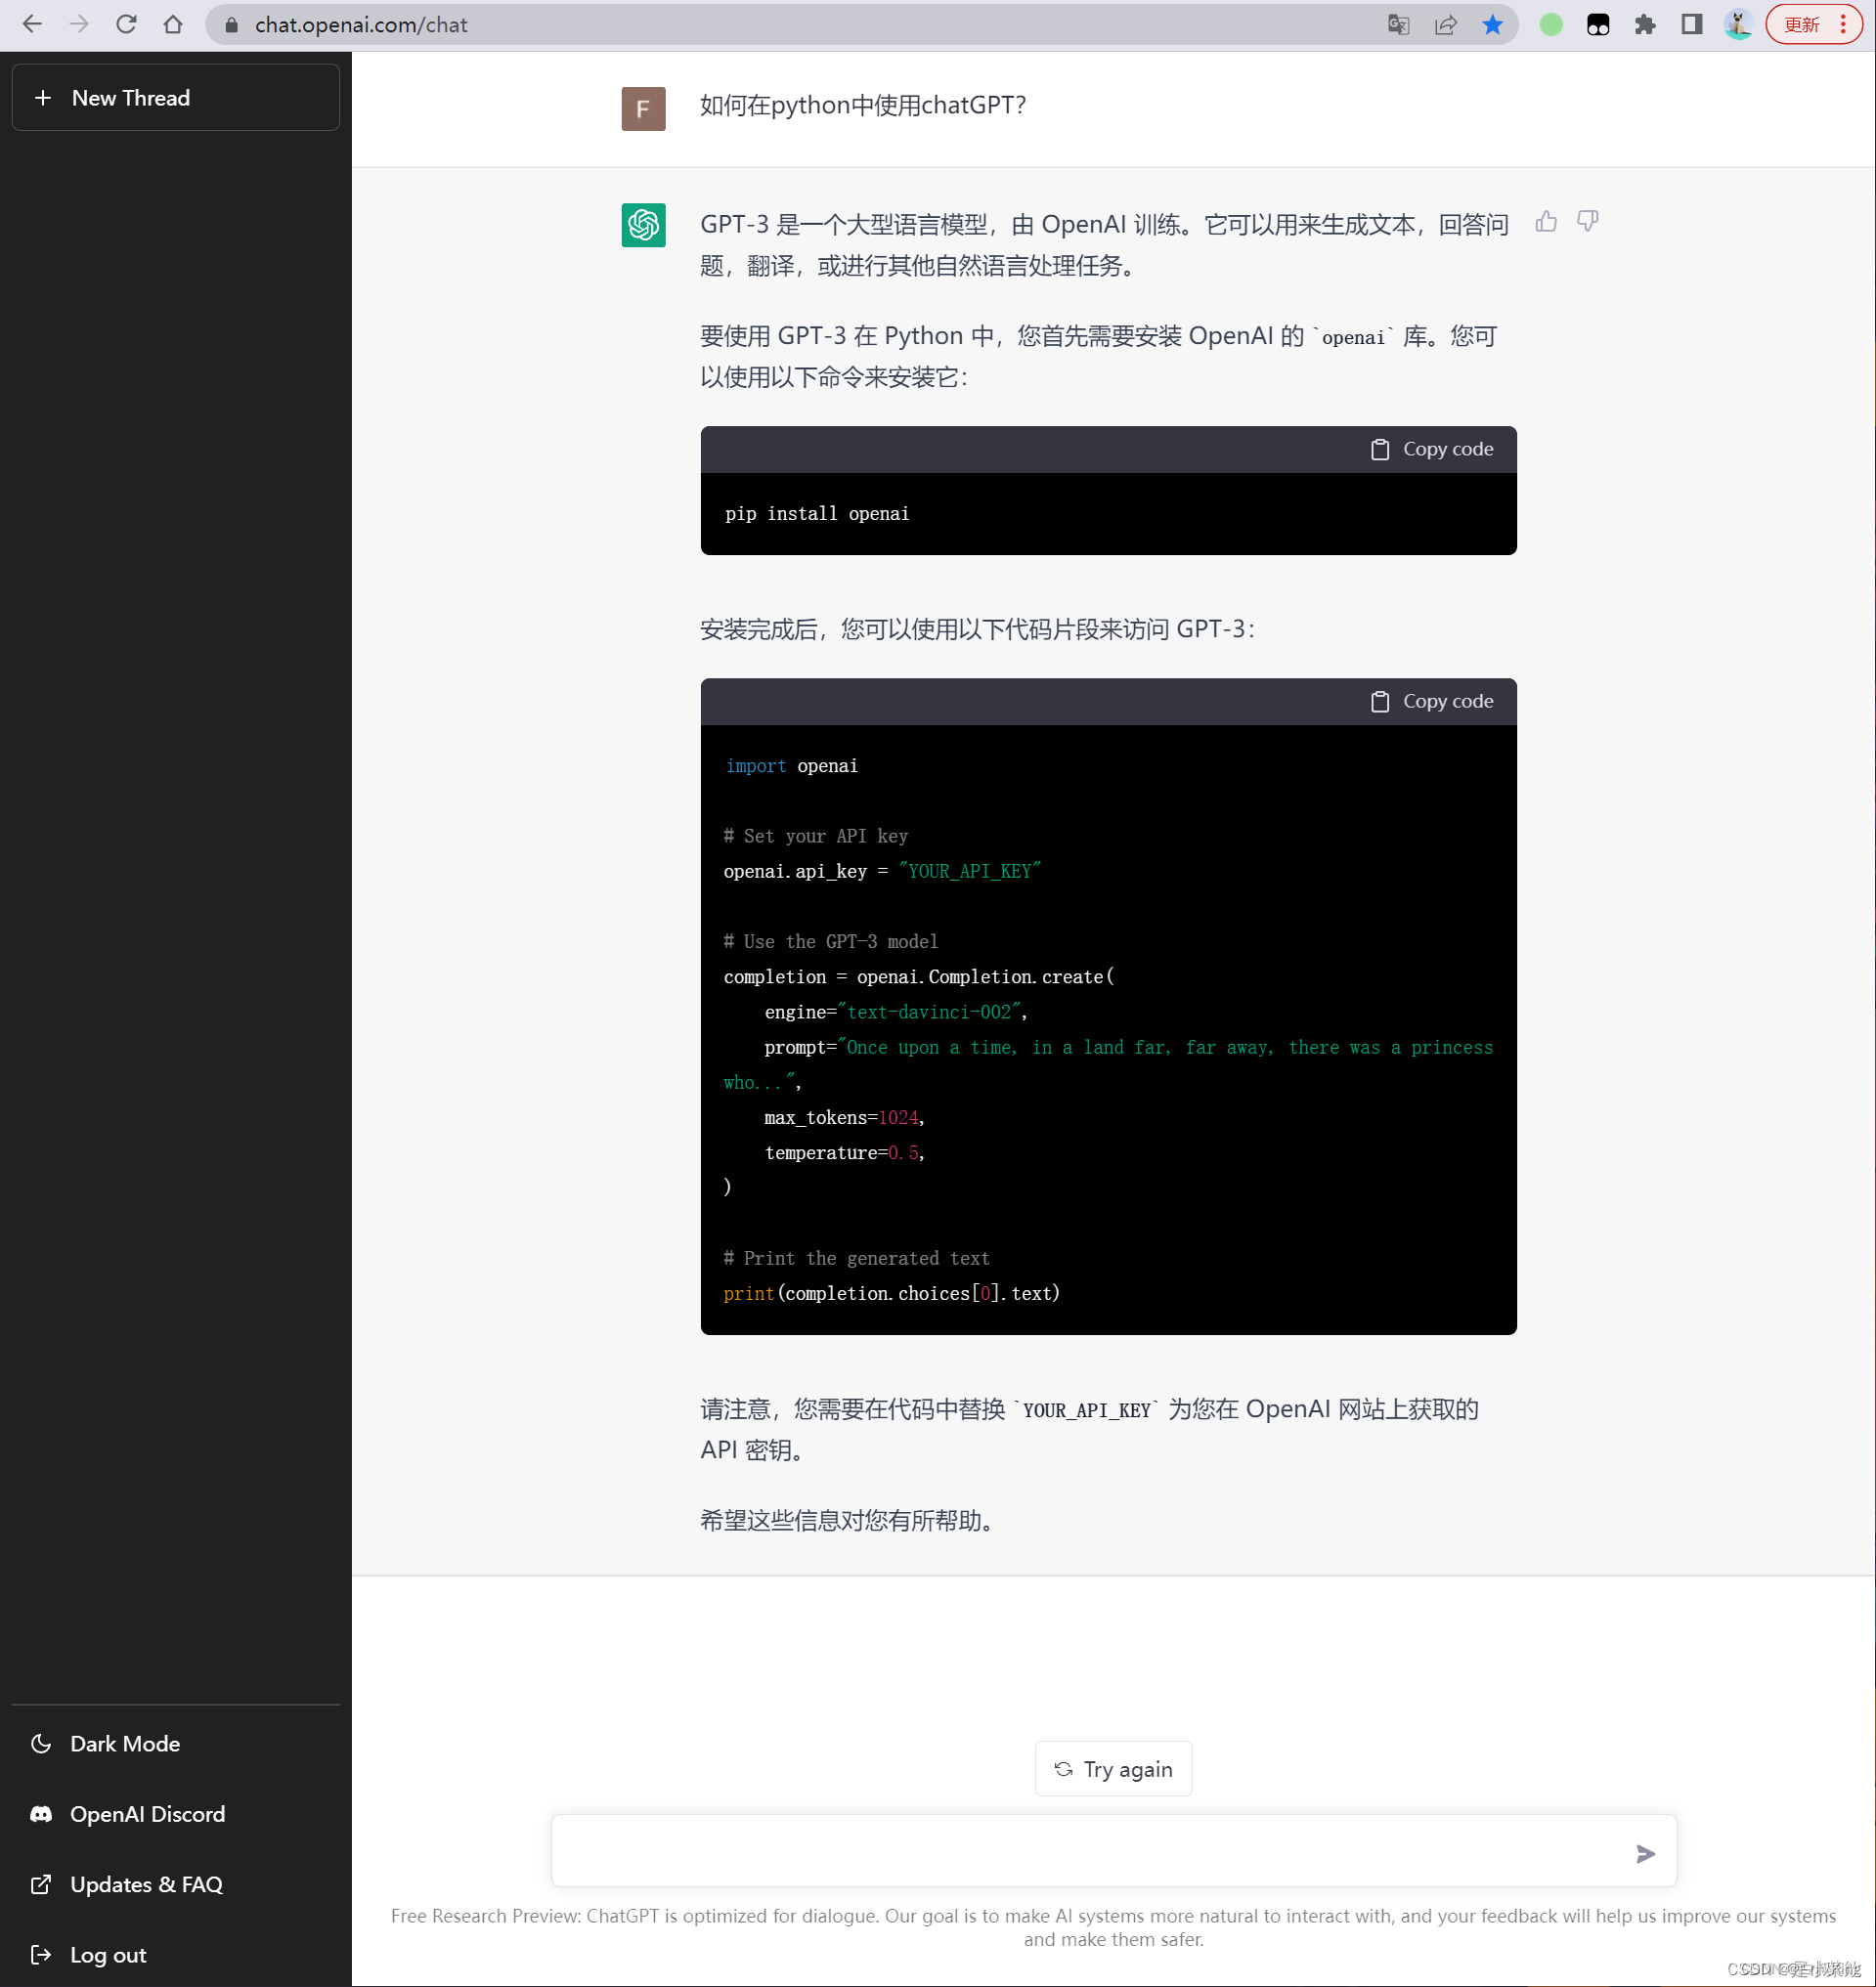Open the browser home page icon
1876x1987 pixels.
[173, 25]
